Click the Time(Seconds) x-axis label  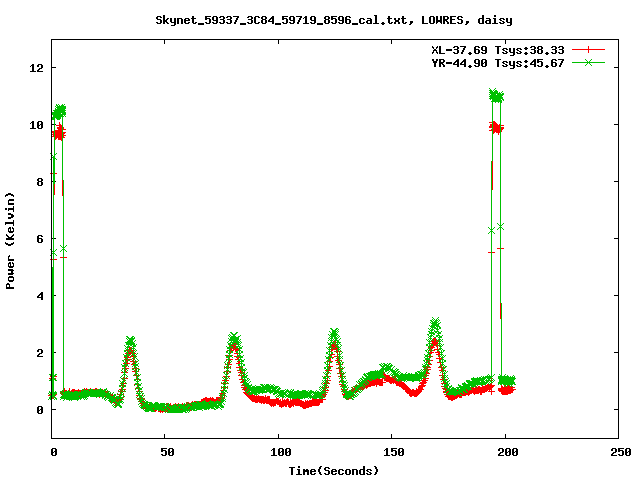point(334,471)
